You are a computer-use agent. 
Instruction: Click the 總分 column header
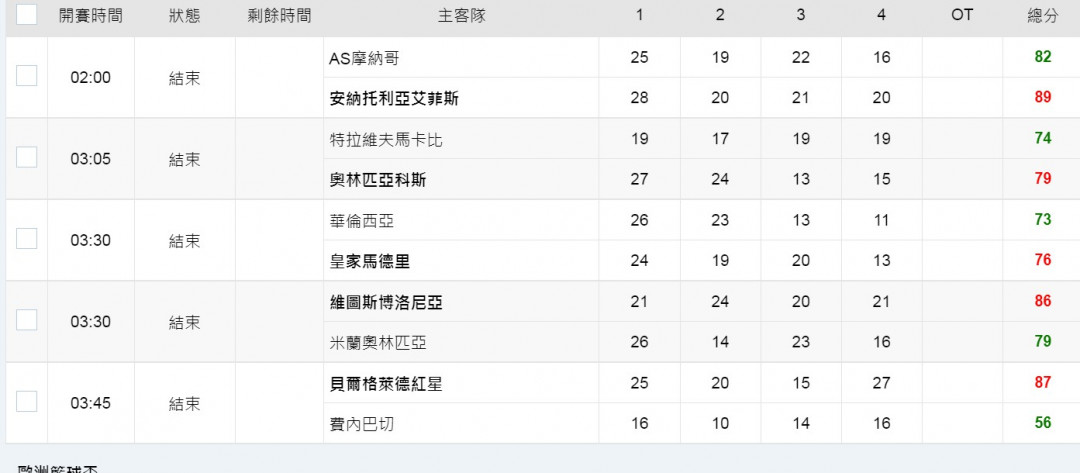tap(1042, 16)
